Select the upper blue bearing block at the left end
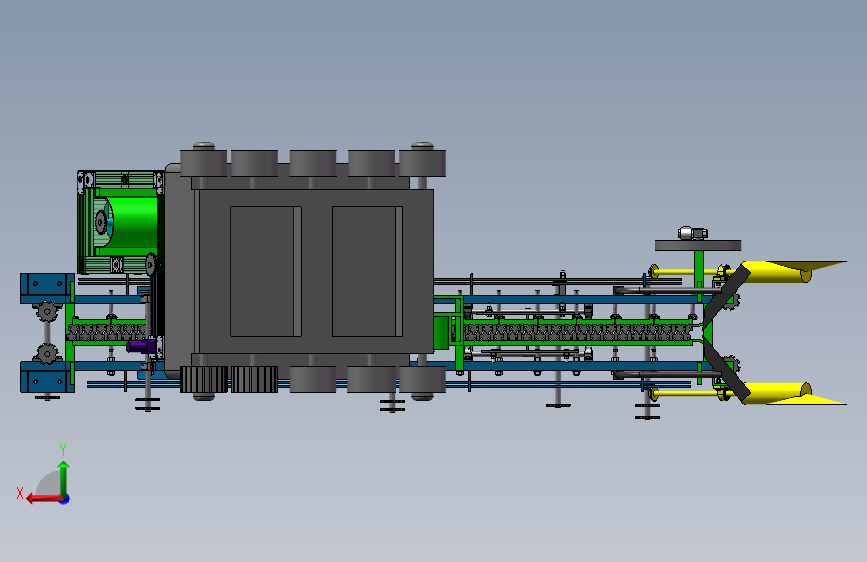 tap(47, 288)
